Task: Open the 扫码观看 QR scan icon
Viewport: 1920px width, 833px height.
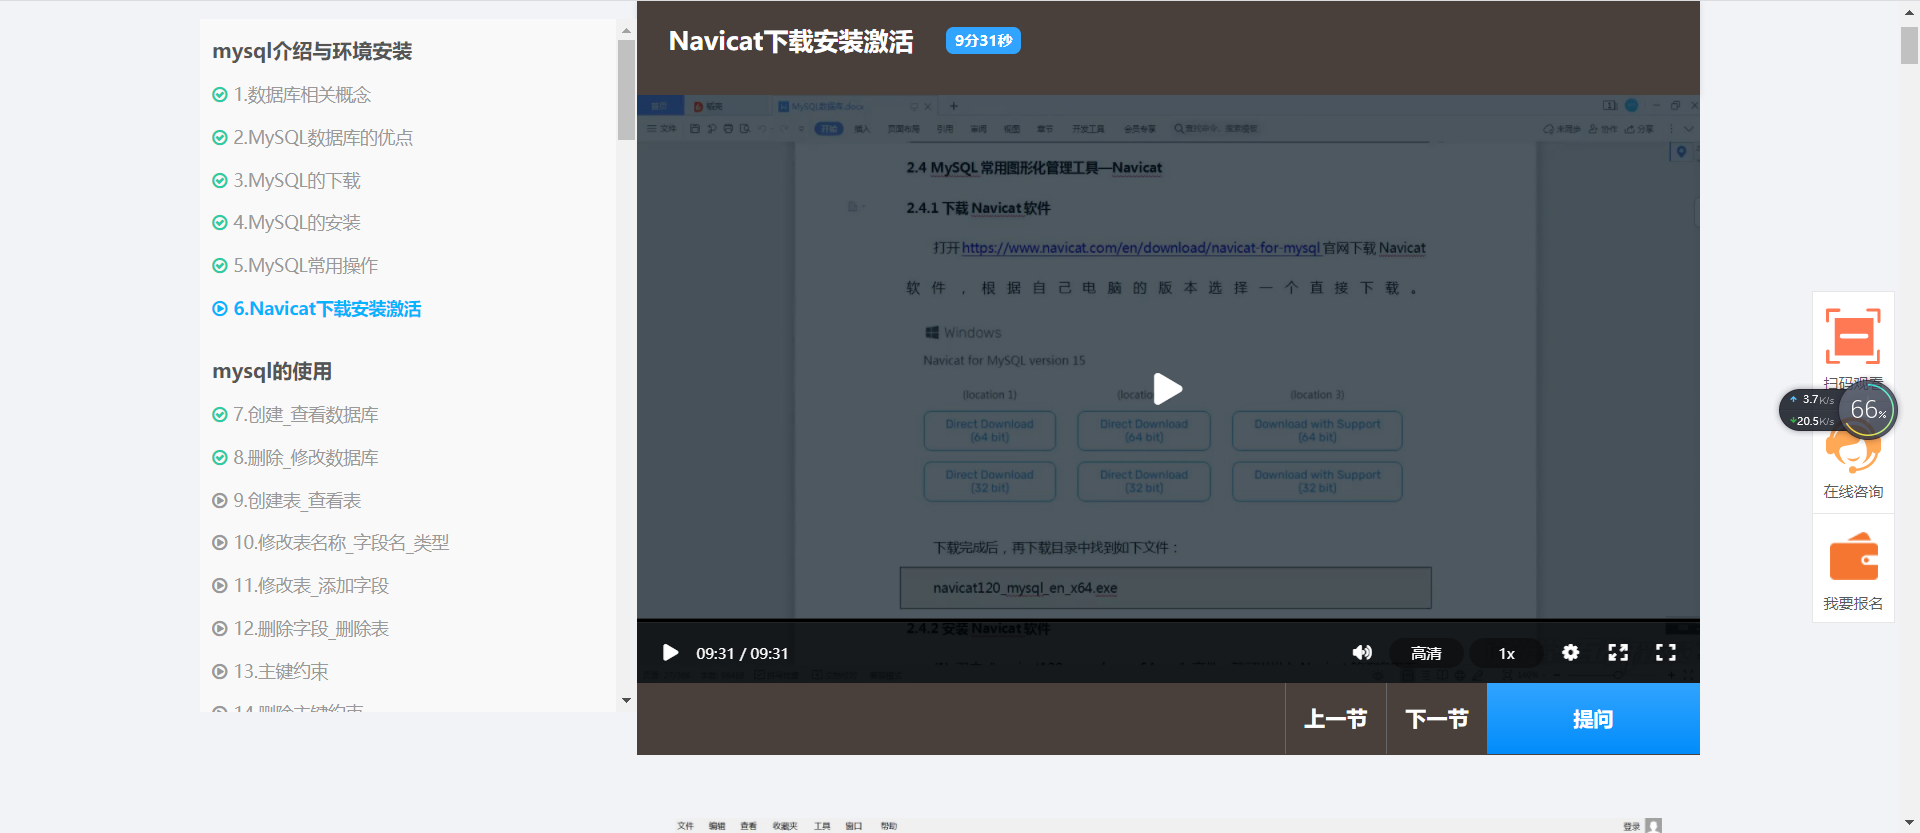Action: tap(1853, 336)
